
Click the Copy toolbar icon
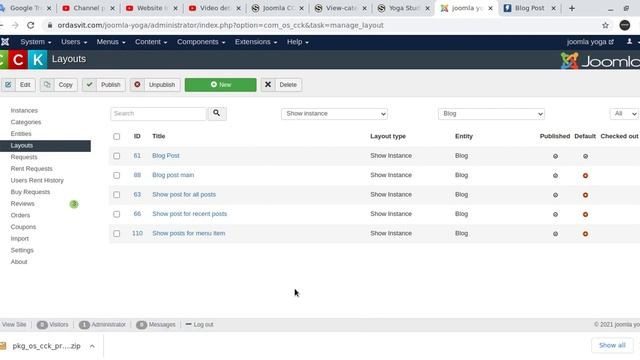[47, 85]
